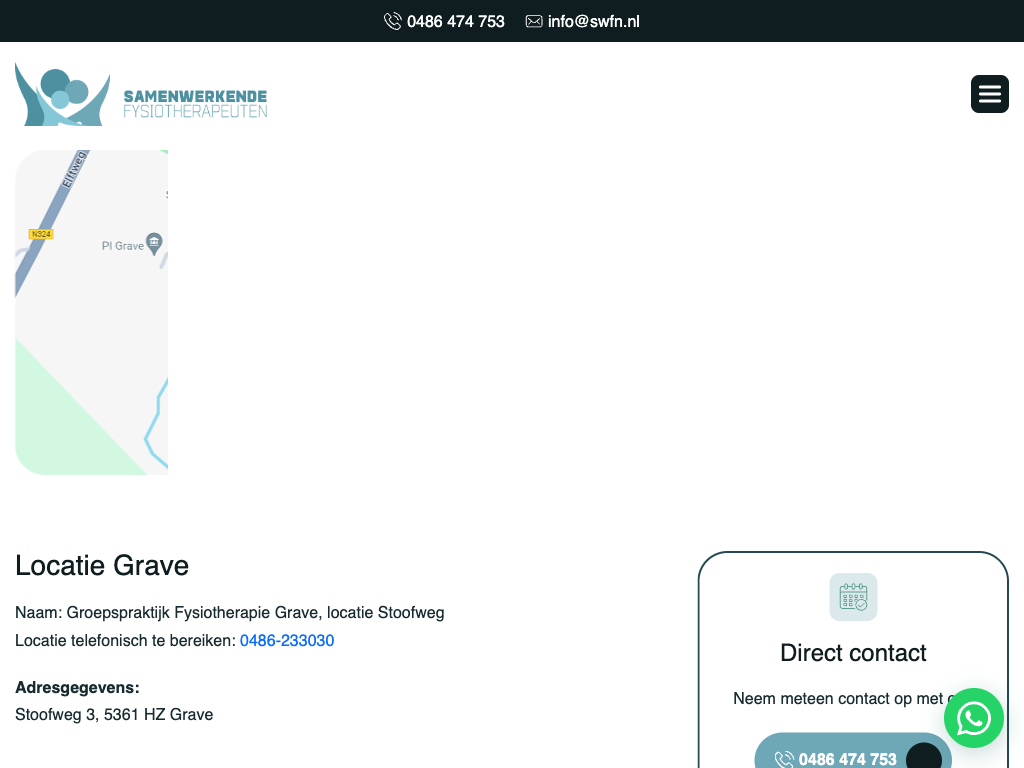
Task: Click the N324 road sign on map
Action: 40,234
